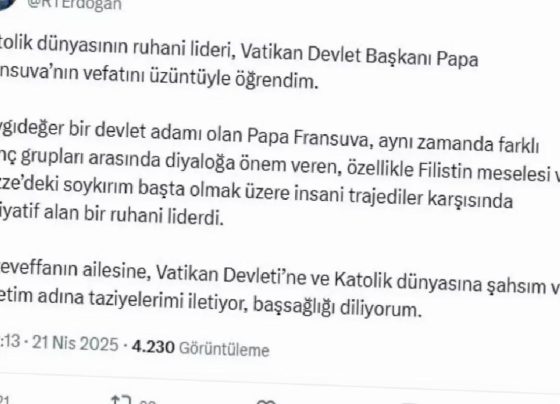Click the phrase 'ruhani liderdi'
Viewport: 560px width, 404px height.
pyautogui.click(x=167, y=215)
